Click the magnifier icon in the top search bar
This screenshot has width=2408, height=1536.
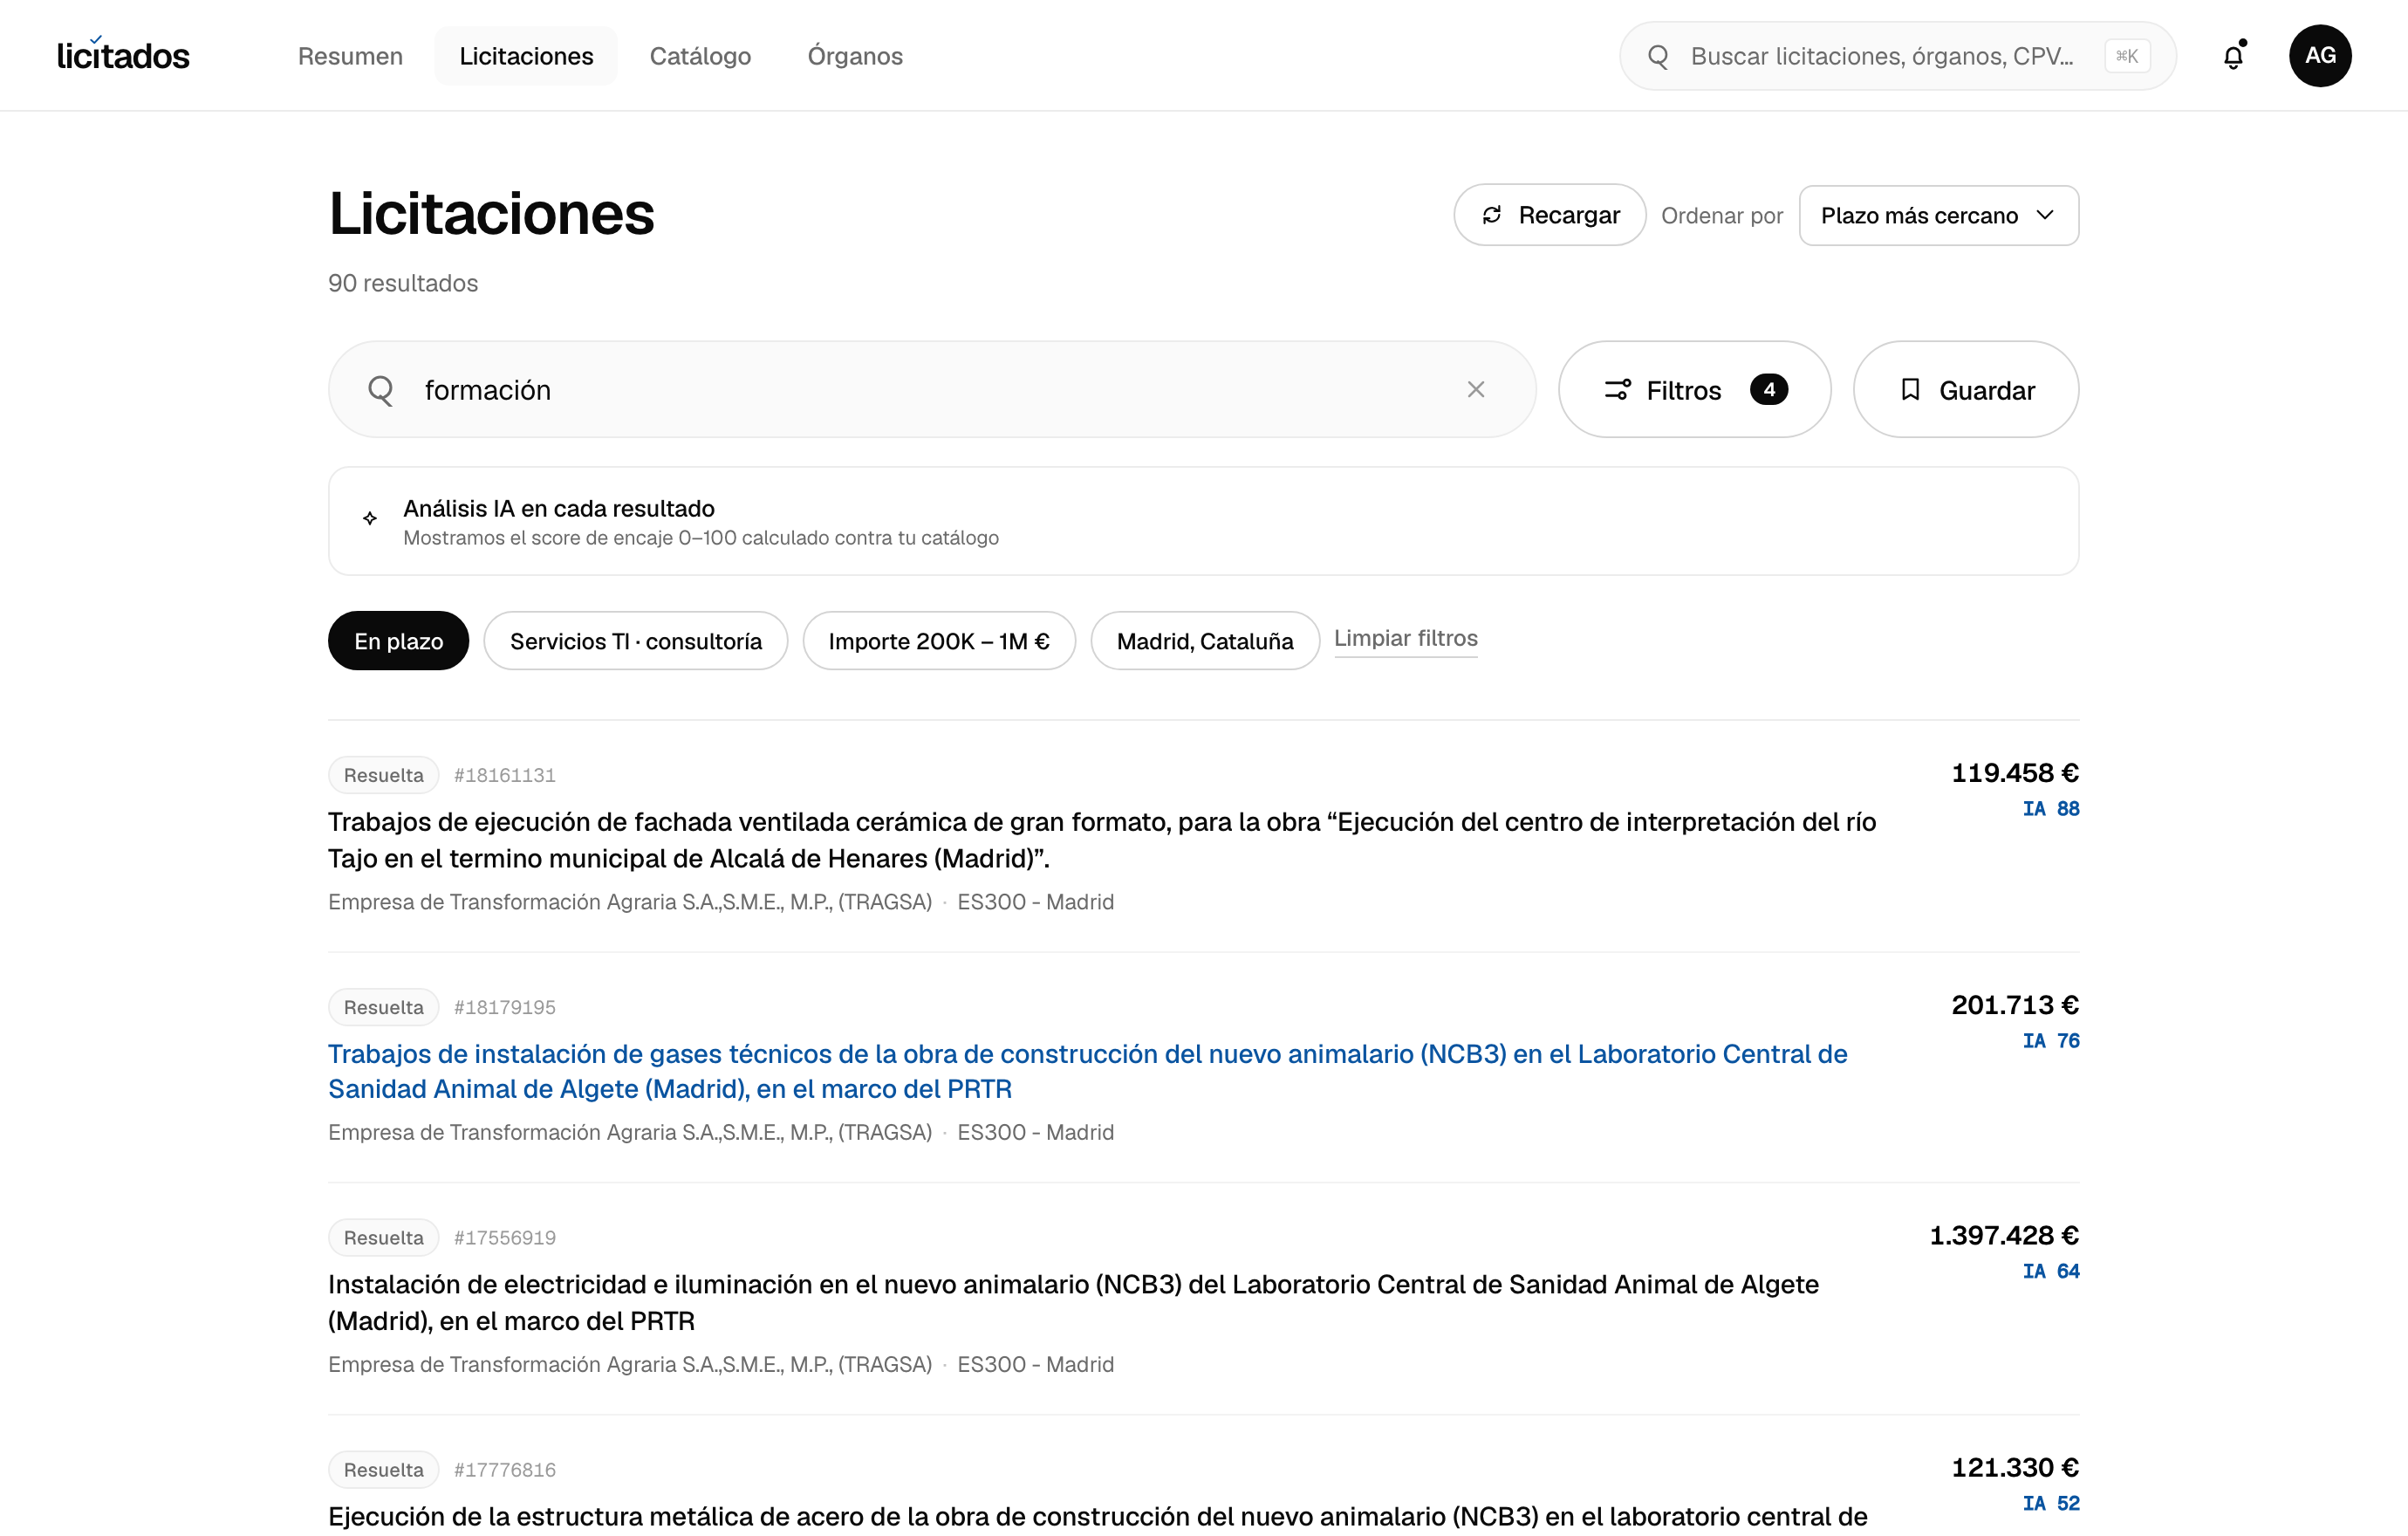pyautogui.click(x=1658, y=56)
